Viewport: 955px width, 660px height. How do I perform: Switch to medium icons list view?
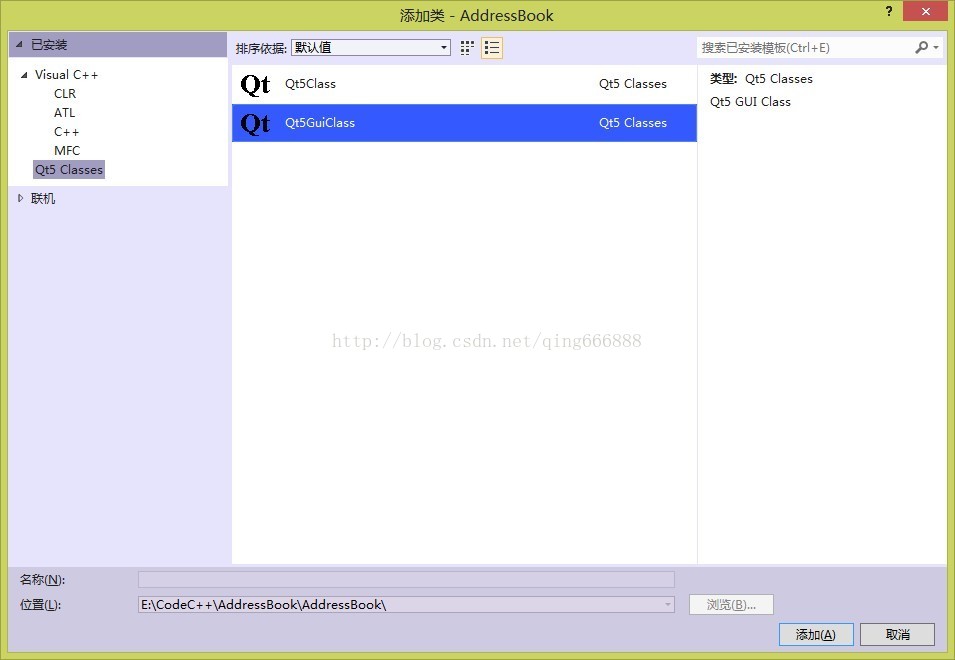tap(492, 48)
